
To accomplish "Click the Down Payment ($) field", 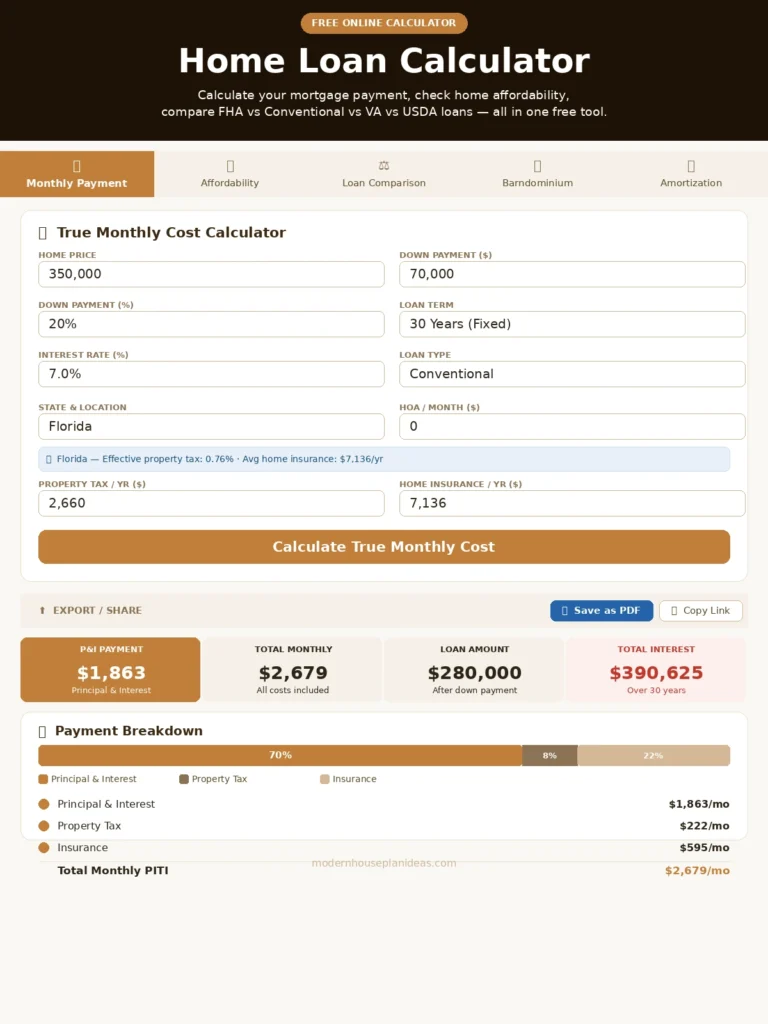I will pyautogui.click(x=572, y=274).
